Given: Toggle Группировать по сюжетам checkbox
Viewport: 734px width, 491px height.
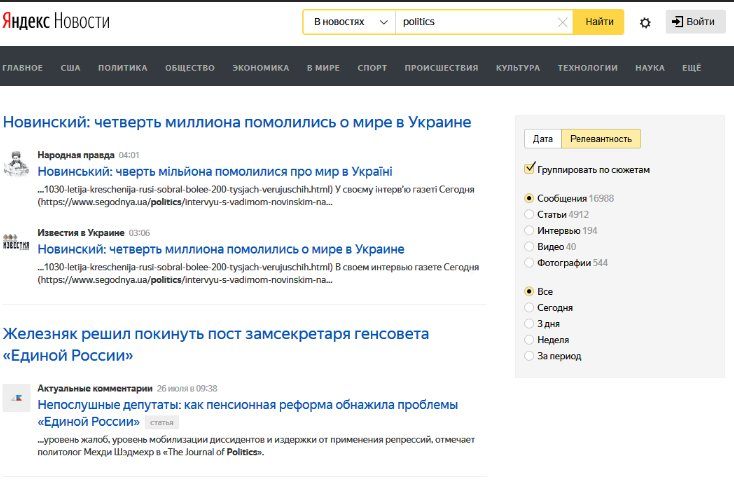Looking at the screenshot, I should 529,169.
